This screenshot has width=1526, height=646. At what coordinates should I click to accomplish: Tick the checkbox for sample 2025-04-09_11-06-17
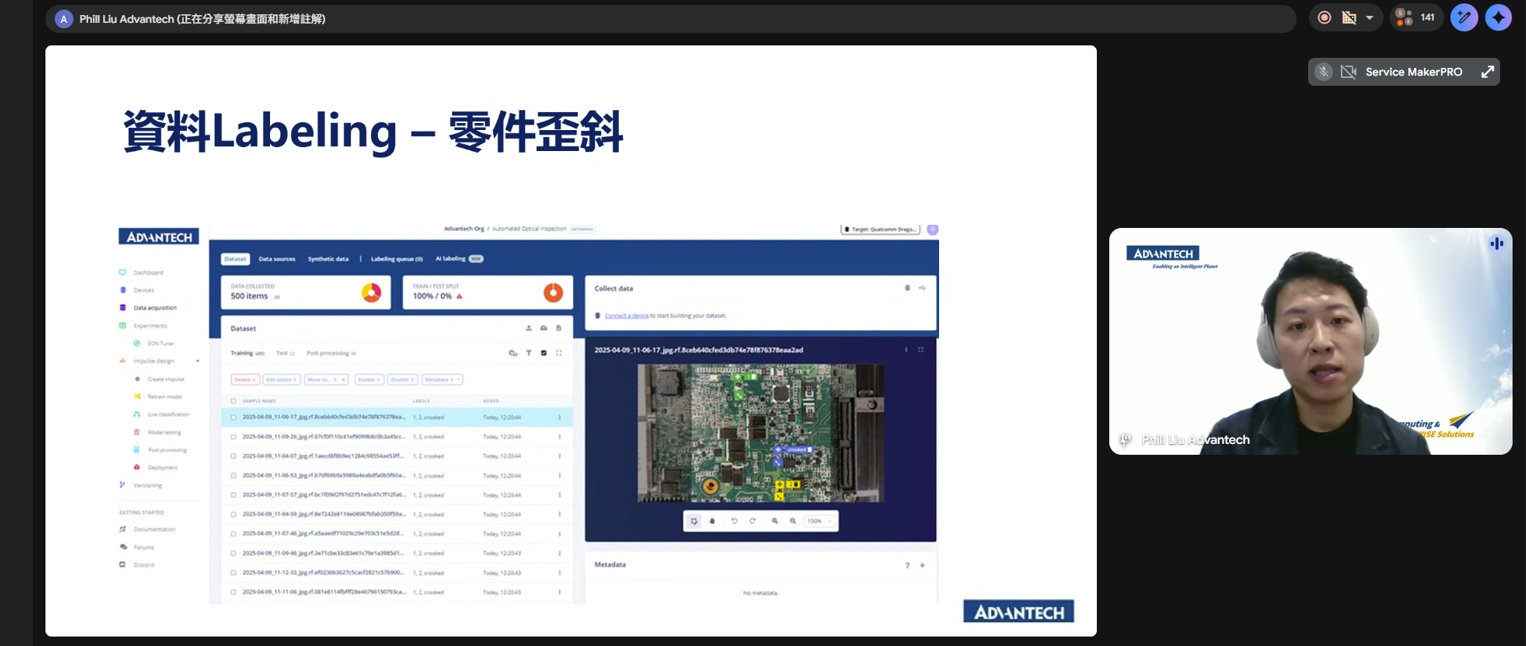pos(233,417)
